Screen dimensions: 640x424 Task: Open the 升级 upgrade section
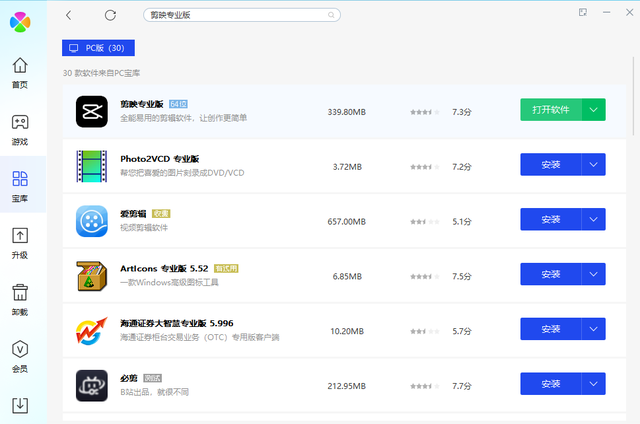(x=20, y=243)
